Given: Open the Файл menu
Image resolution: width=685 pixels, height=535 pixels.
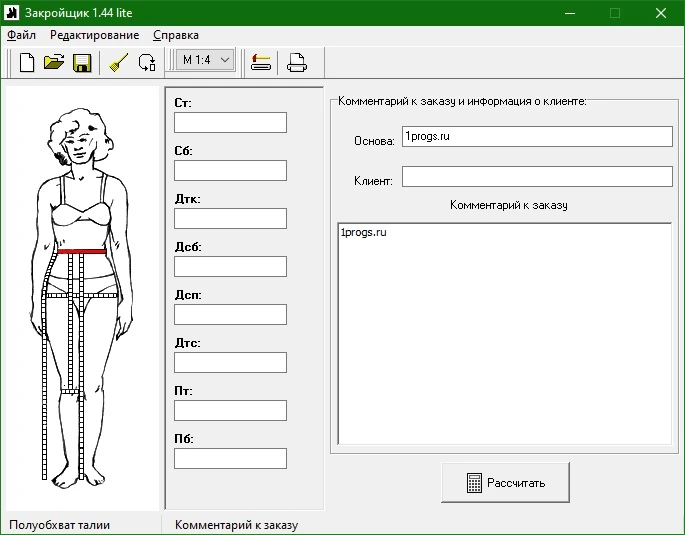Looking at the screenshot, I should (21, 35).
